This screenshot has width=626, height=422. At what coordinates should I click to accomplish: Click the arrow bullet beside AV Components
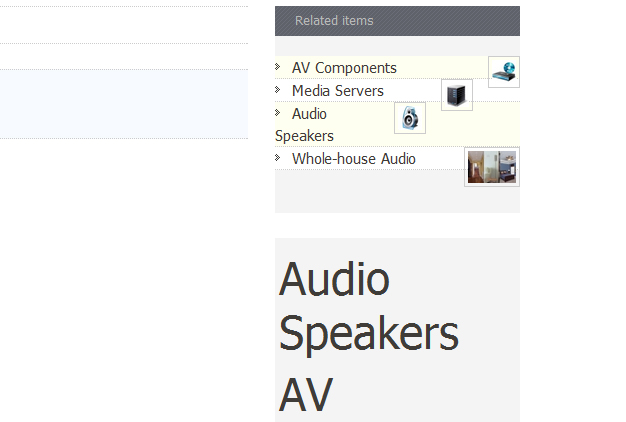click(278, 67)
